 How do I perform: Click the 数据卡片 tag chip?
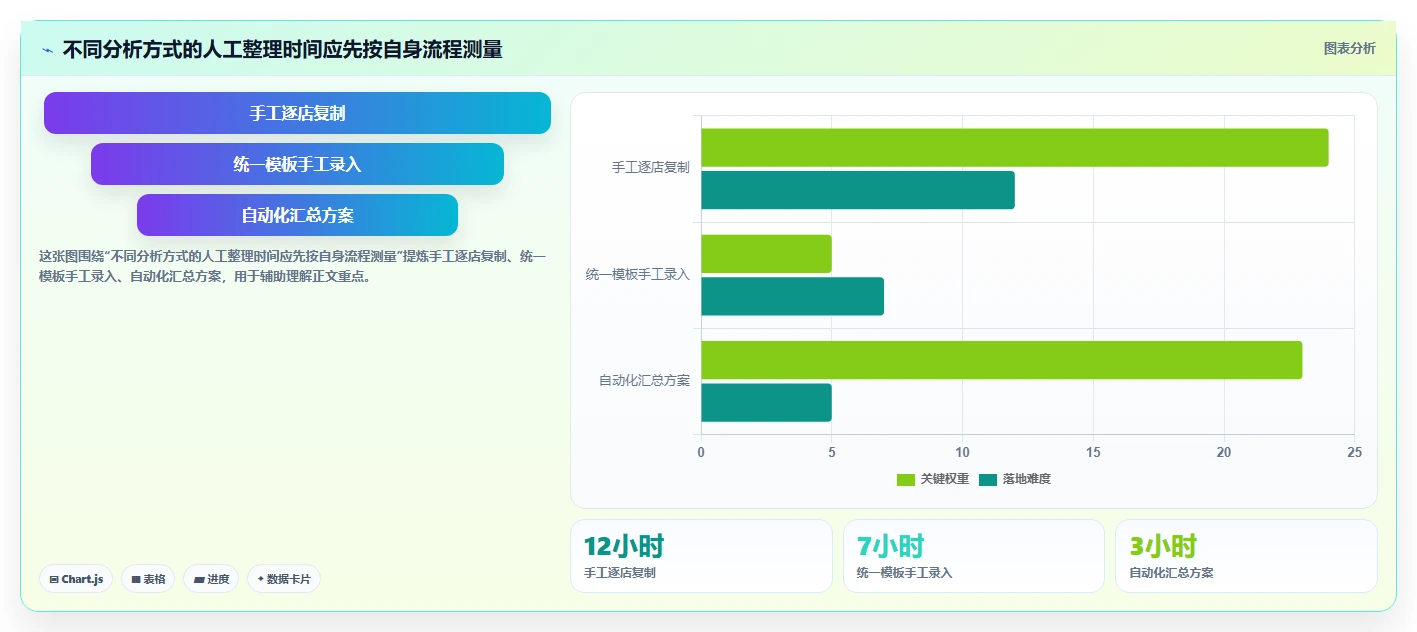(x=284, y=579)
